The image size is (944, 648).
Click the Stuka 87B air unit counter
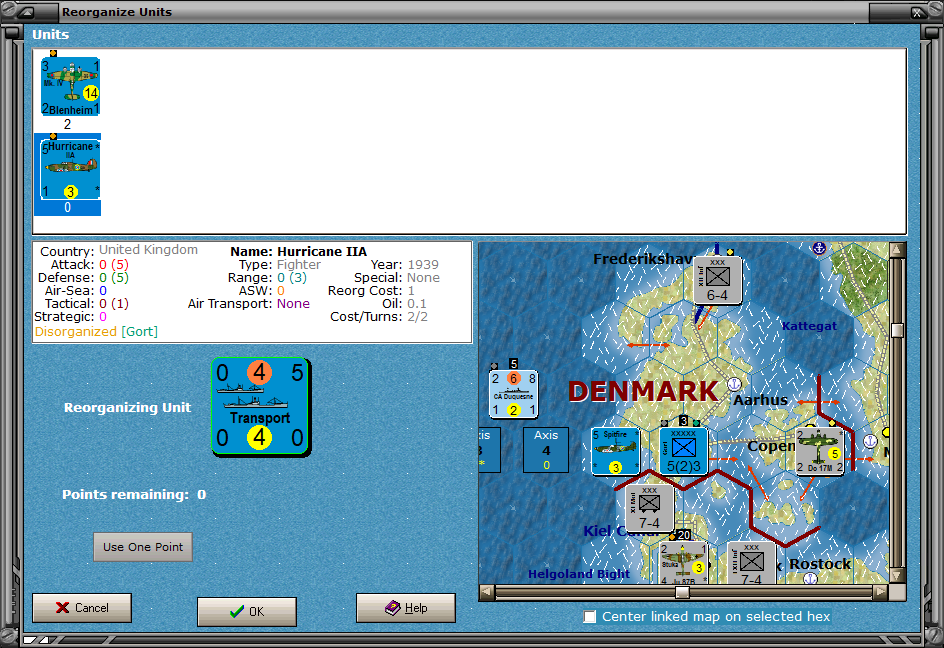[x=683, y=562]
